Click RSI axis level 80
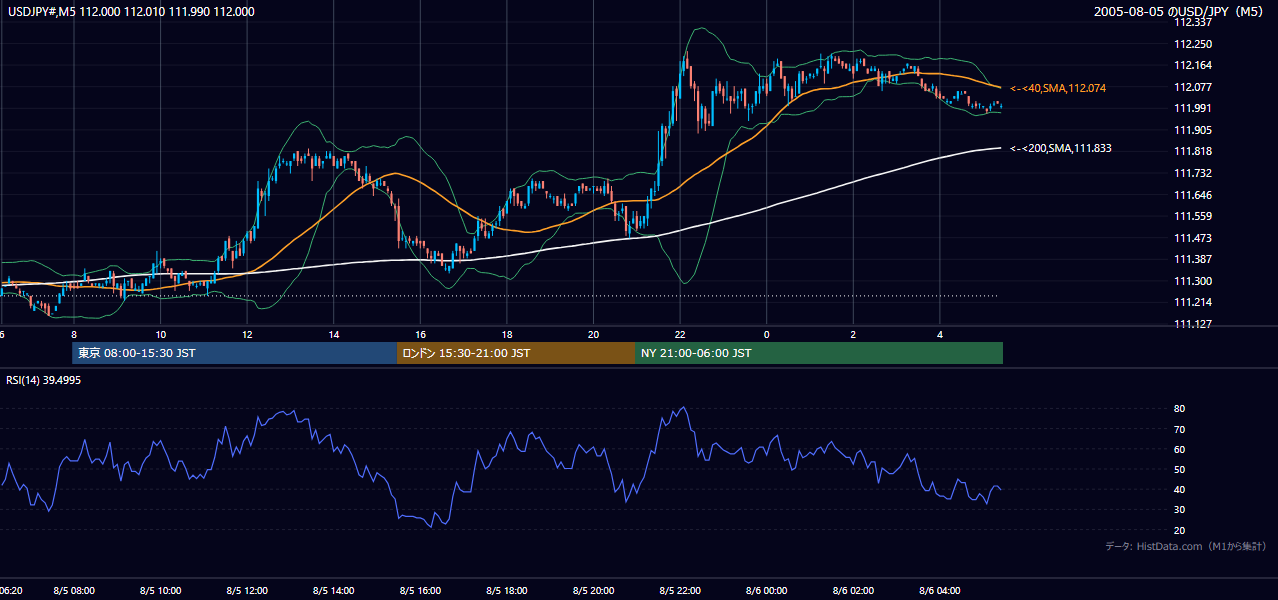Image resolution: width=1278 pixels, height=600 pixels. (1179, 409)
